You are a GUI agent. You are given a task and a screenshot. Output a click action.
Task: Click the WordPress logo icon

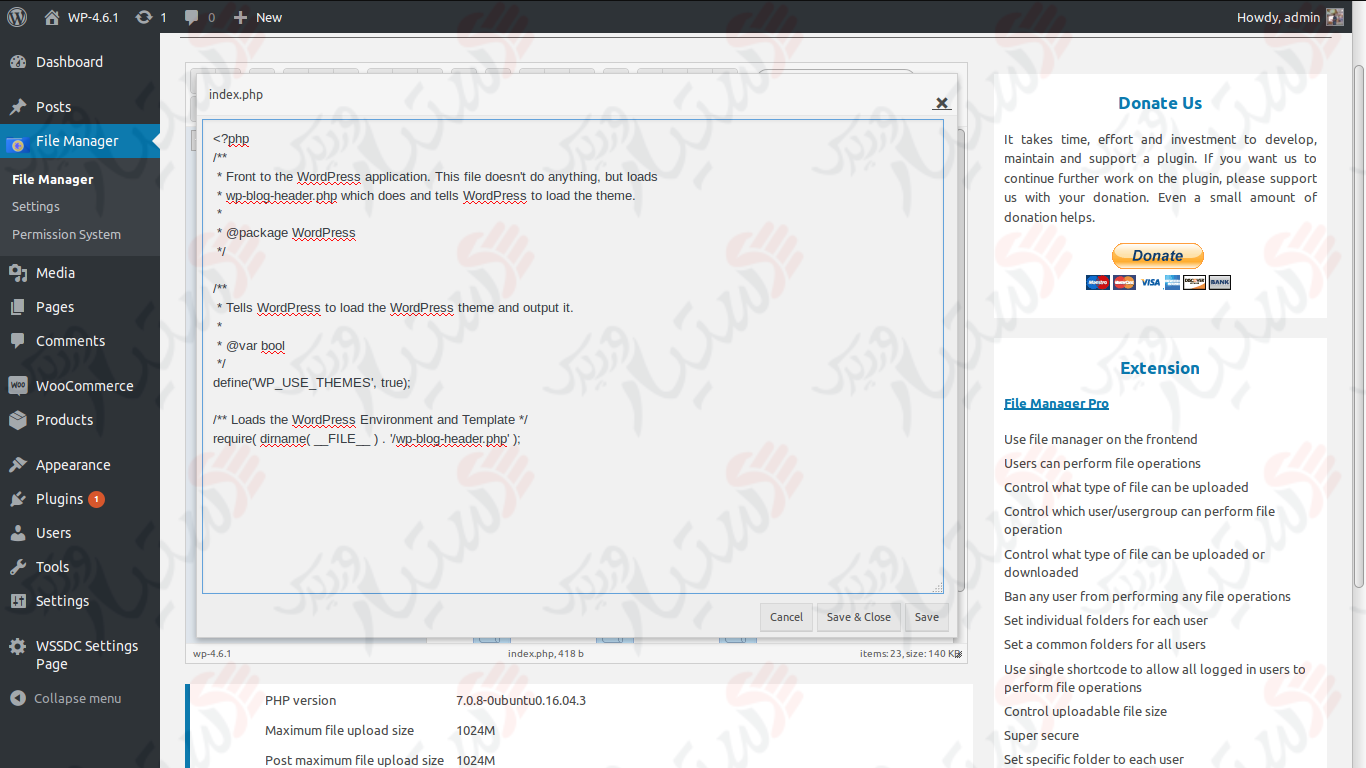click(x=17, y=17)
